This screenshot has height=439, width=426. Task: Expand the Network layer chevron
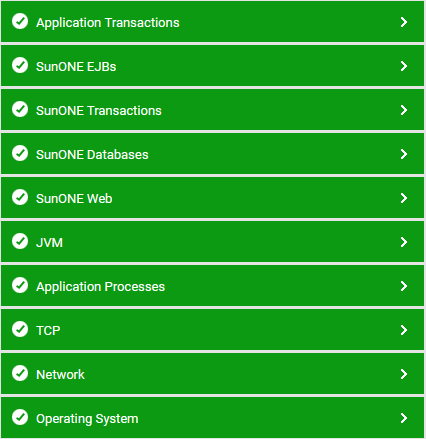pos(404,374)
